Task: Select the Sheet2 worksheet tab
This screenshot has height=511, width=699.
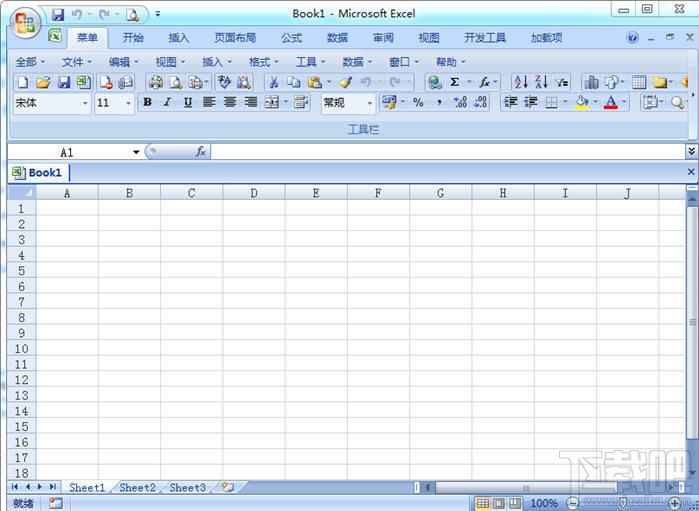Action: (137, 487)
